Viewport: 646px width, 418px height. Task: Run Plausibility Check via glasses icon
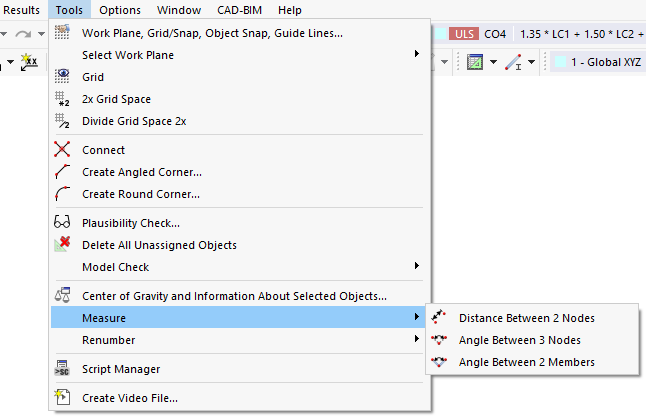point(62,223)
